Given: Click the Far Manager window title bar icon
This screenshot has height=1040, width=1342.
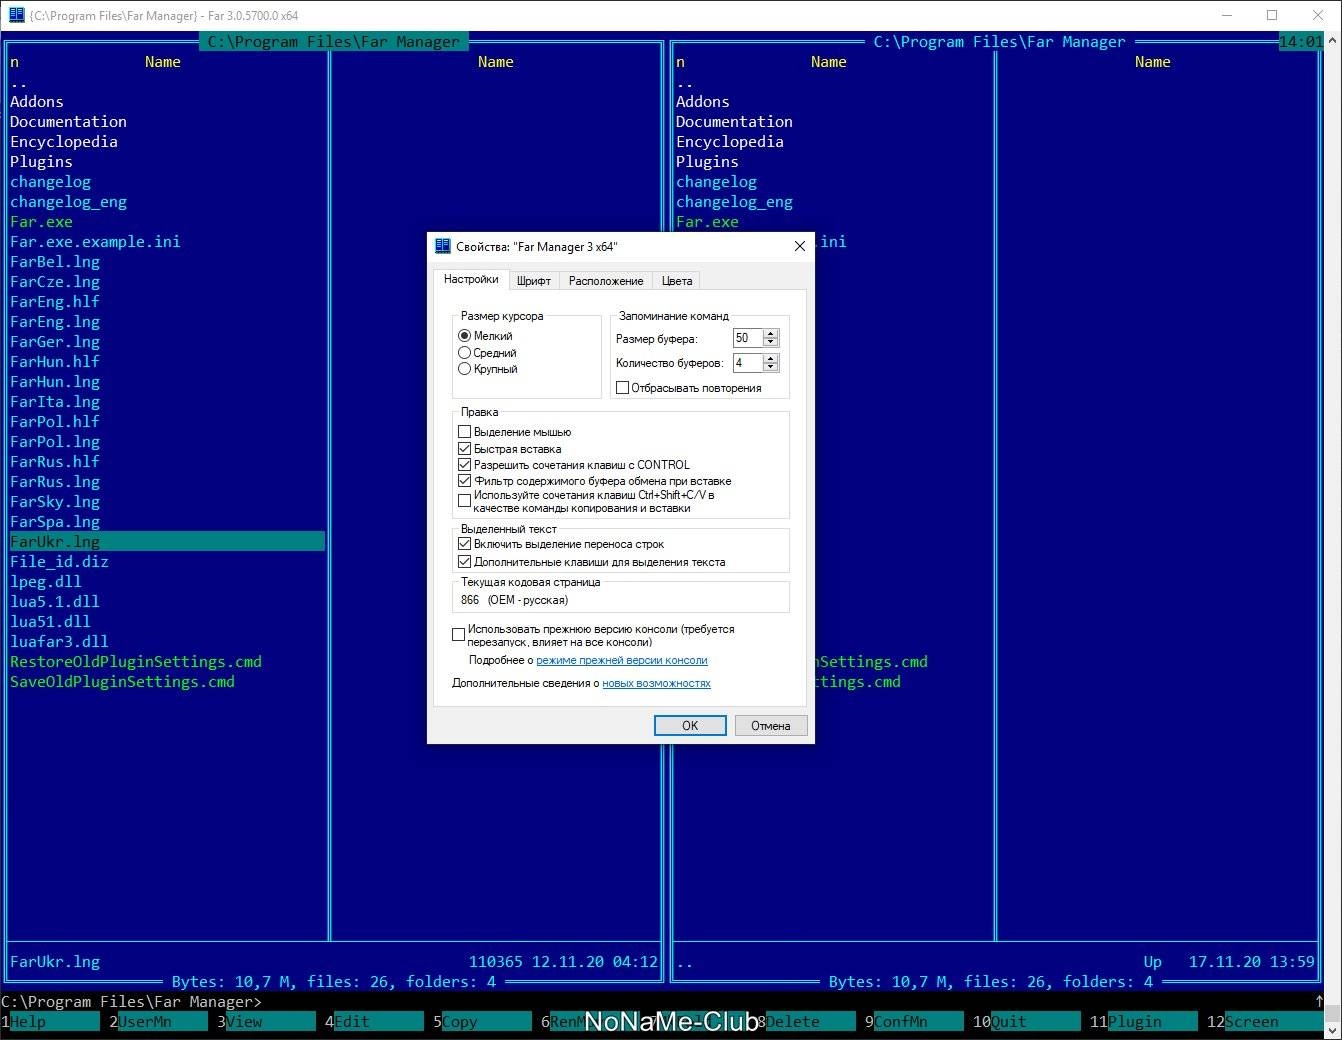Looking at the screenshot, I should 16,15.
